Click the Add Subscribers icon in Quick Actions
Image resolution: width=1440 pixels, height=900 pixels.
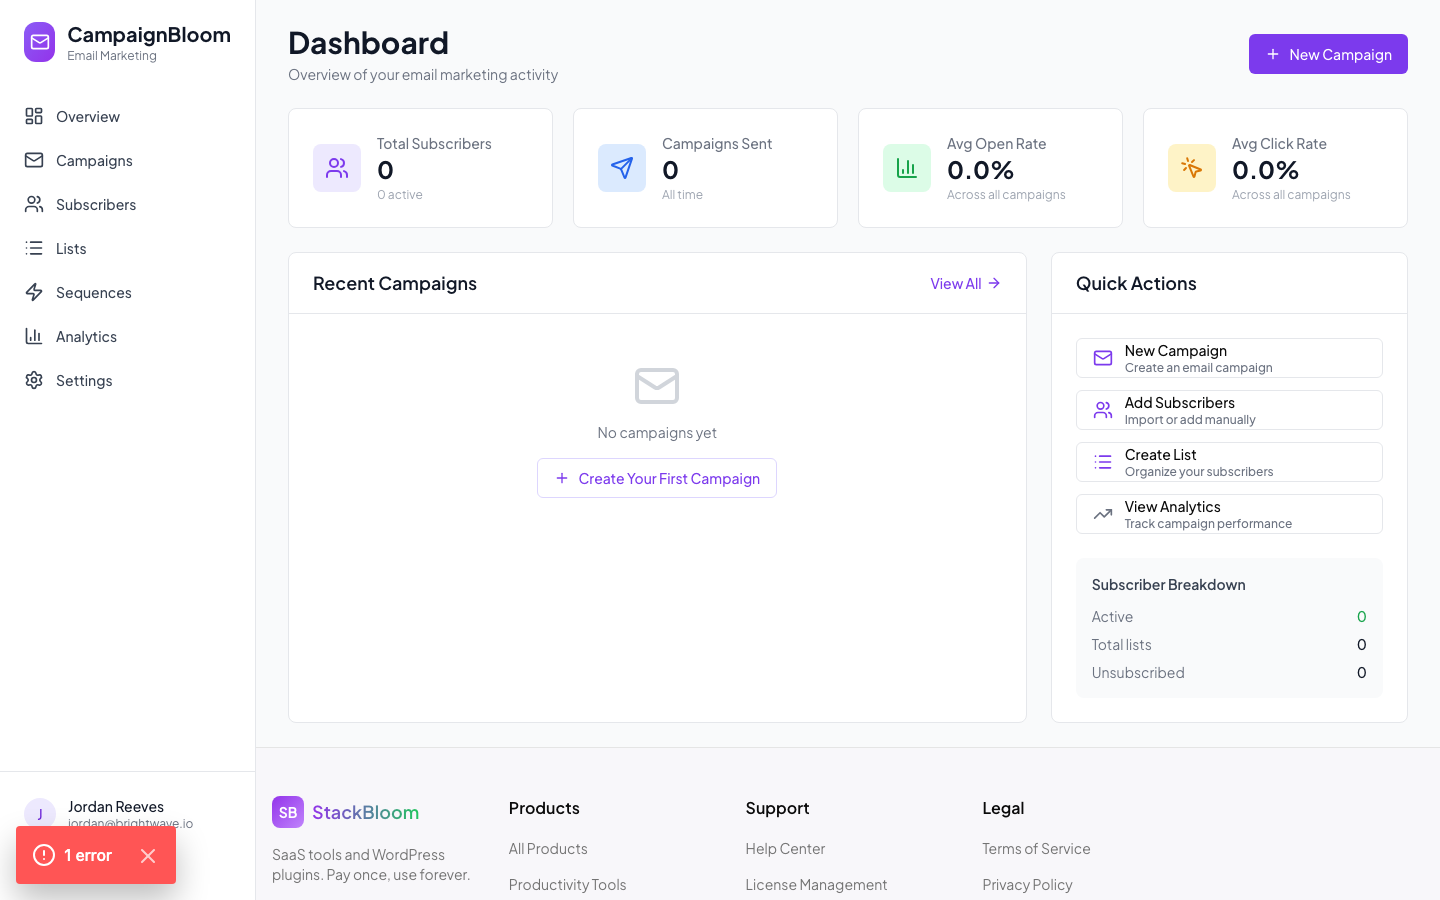coord(1102,409)
